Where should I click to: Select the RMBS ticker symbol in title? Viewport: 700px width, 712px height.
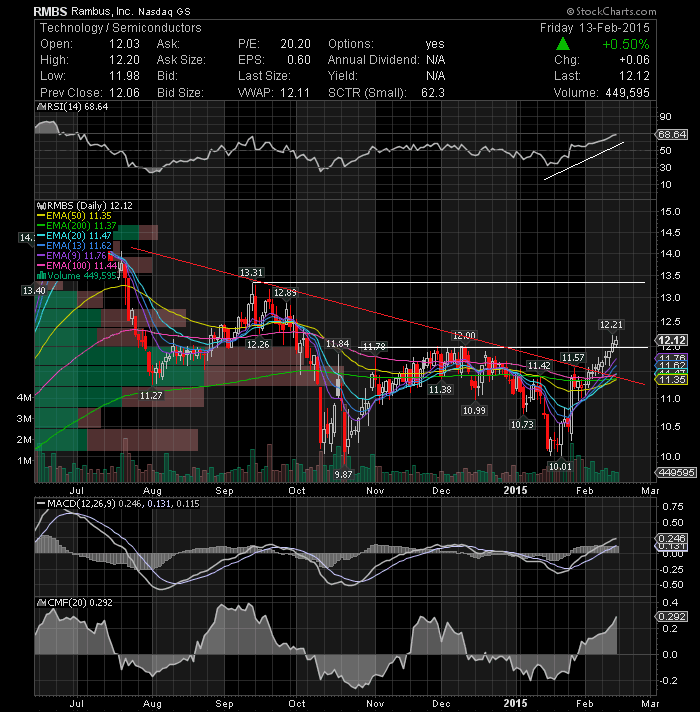(50, 11)
